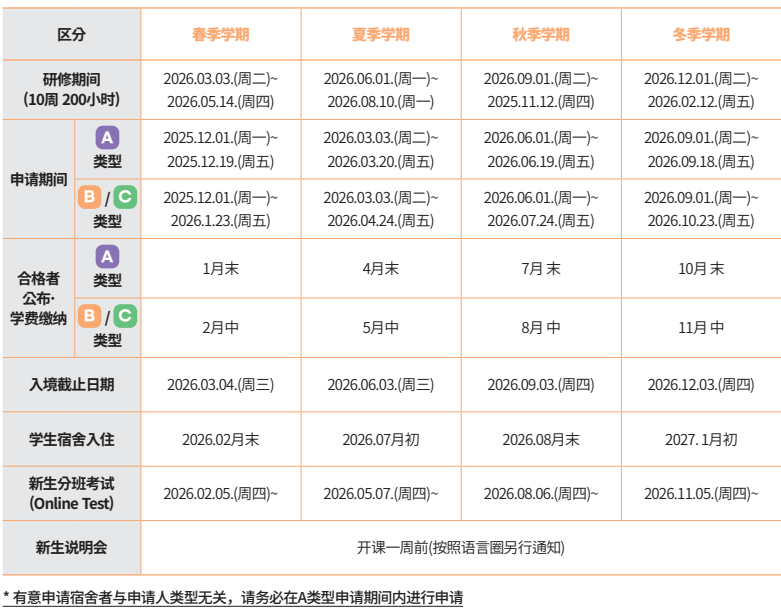
Task: Select the 冬季学期 column header
Action: pos(700,34)
